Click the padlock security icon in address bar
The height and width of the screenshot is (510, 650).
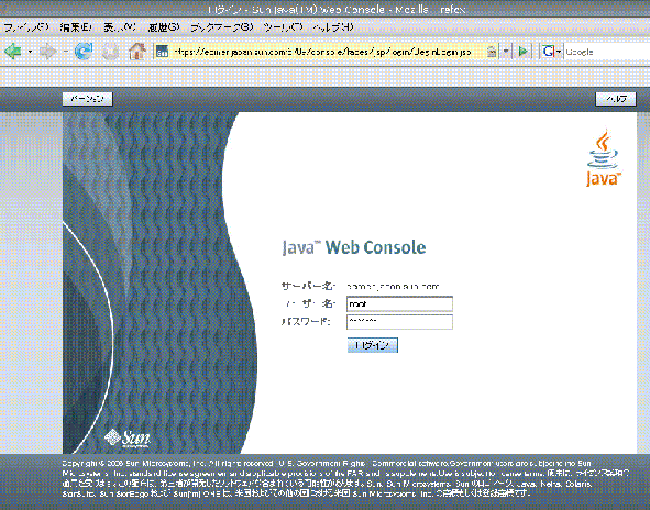coord(491,52)
